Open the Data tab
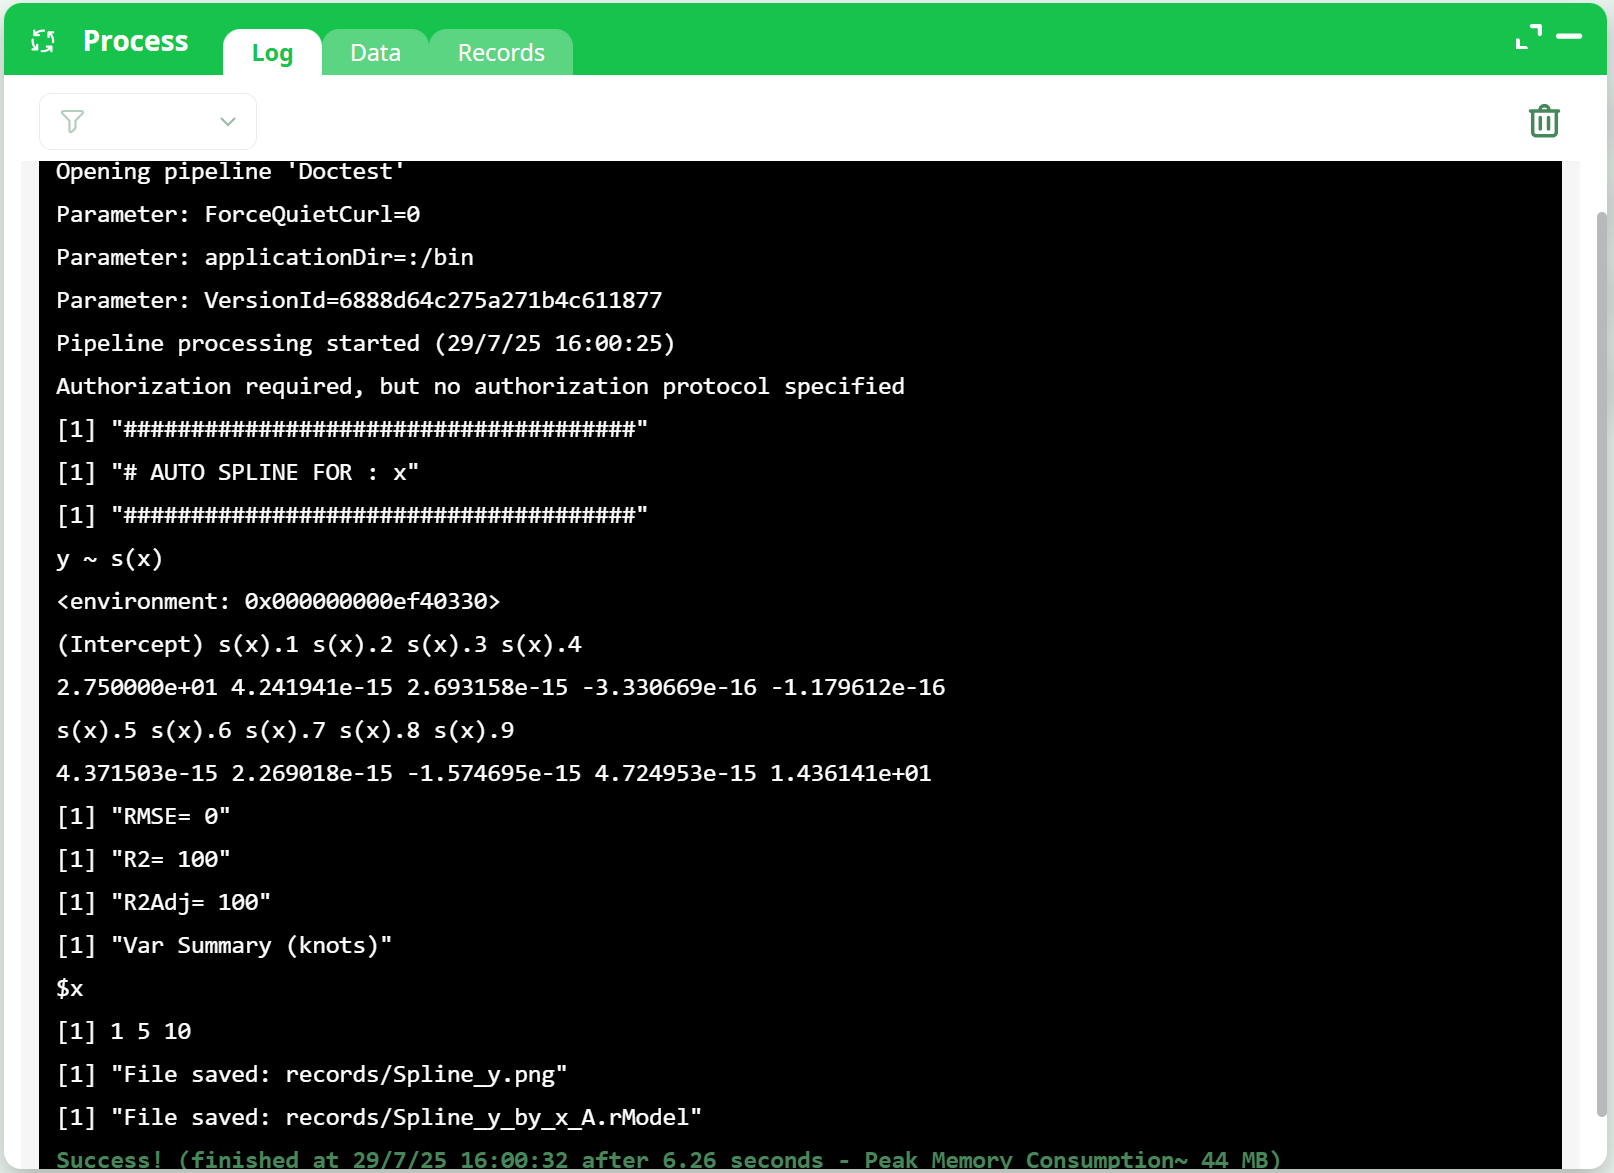 [x=375, y=53]
